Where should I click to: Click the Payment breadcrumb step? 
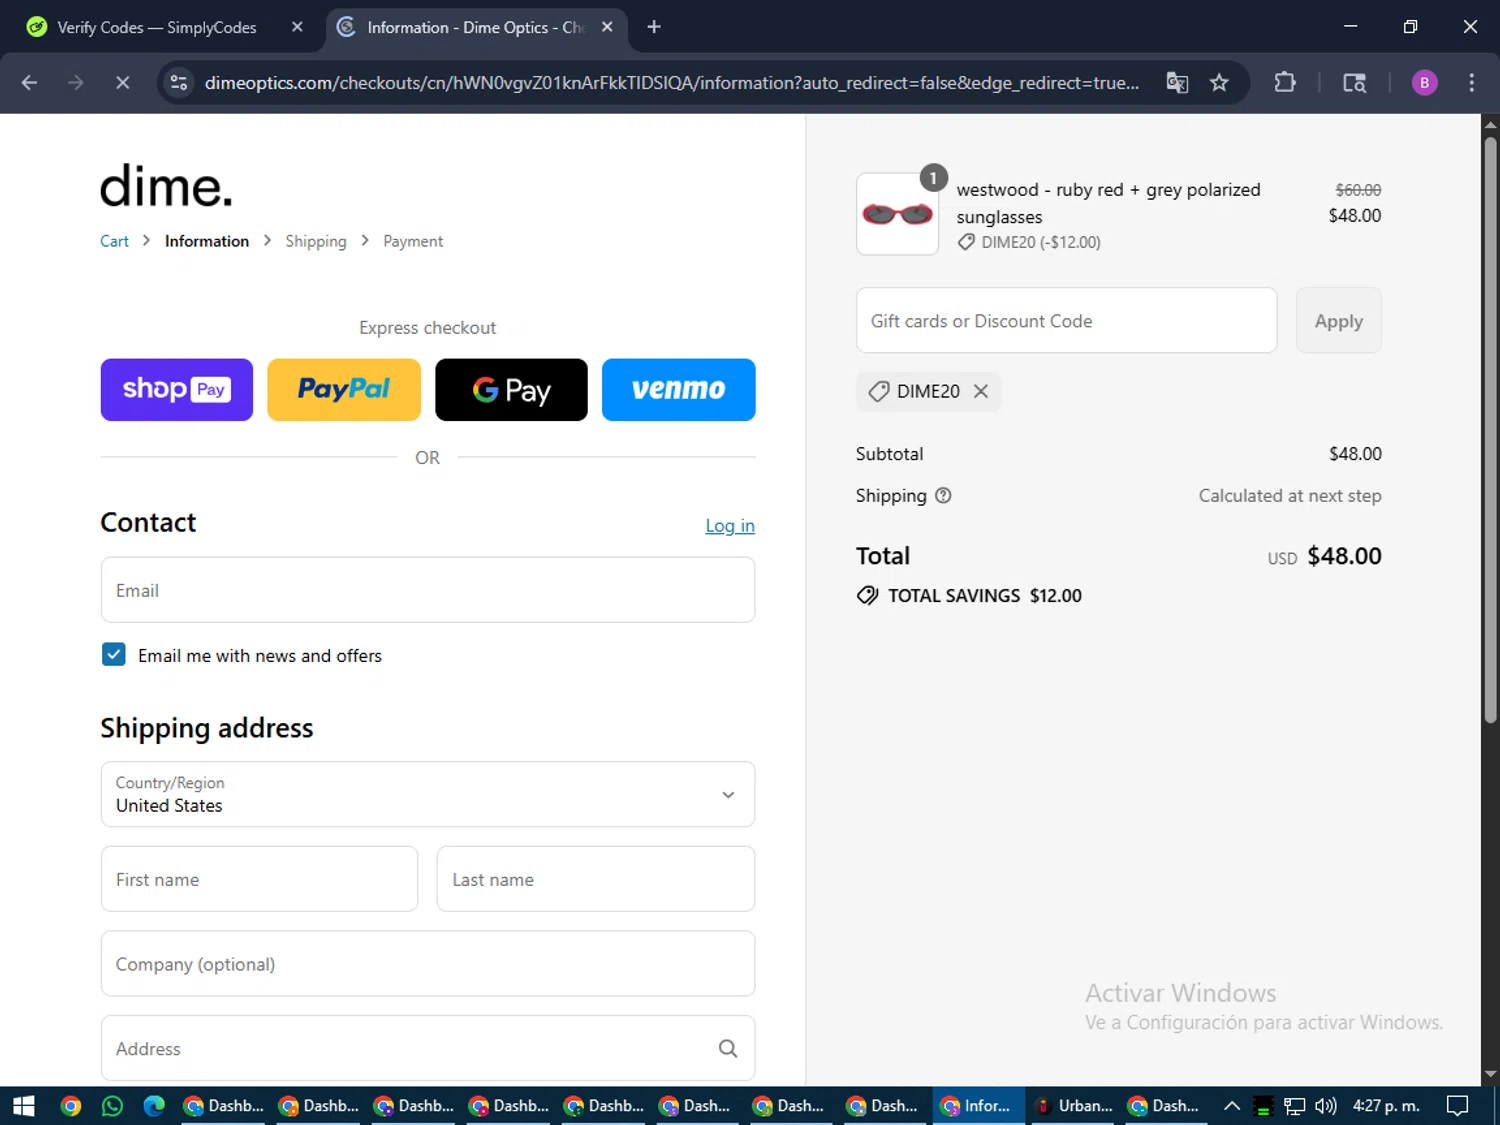(413, 241)
